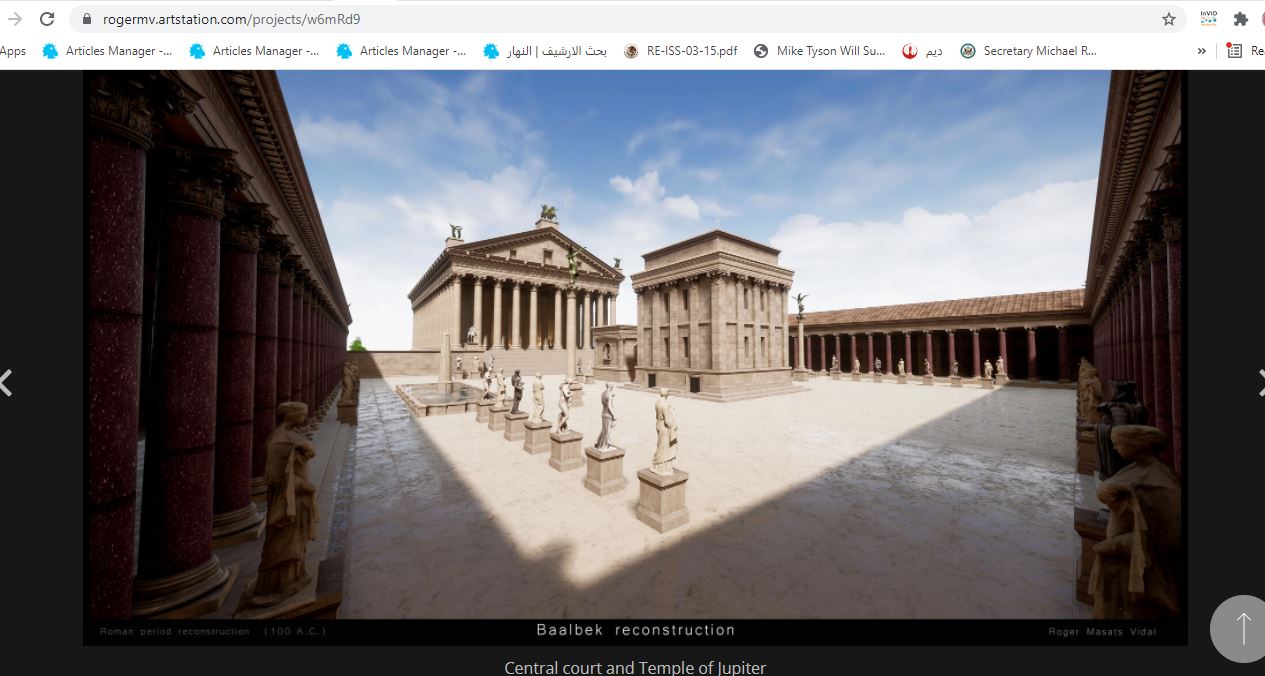Click the address bar URL field
Screen dimensions: 1265x676
tap(600, 19)
